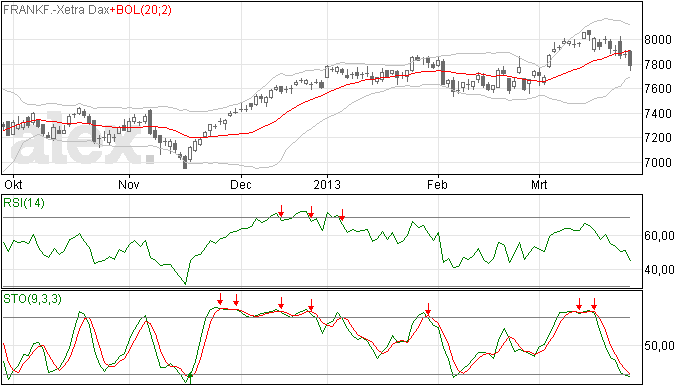Click the RSI(14) panel label

[24, 203]
